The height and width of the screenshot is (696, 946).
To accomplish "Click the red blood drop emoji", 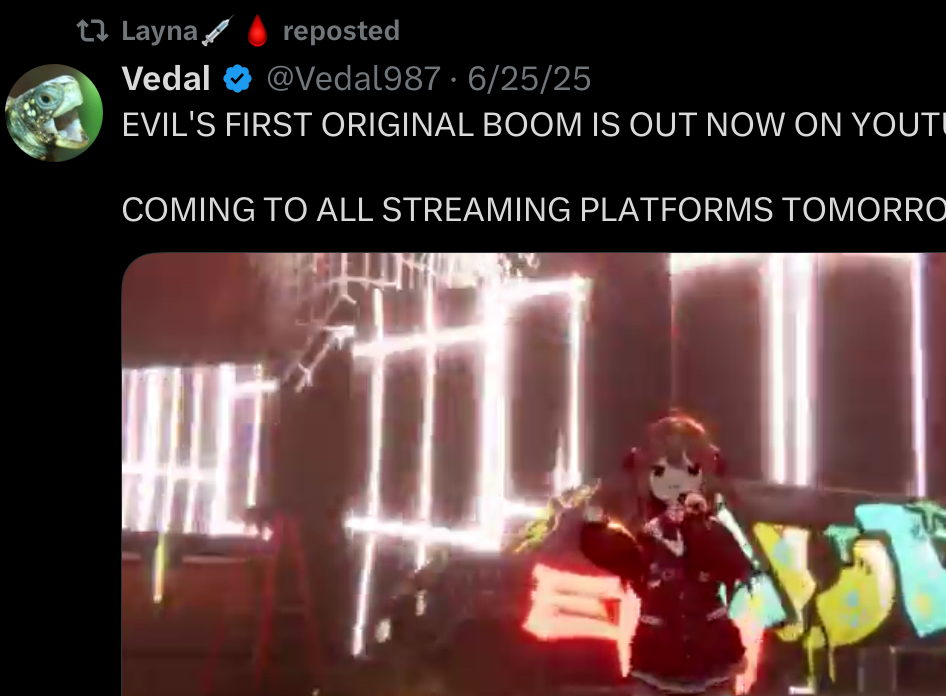I will click(x=258, y=31).
